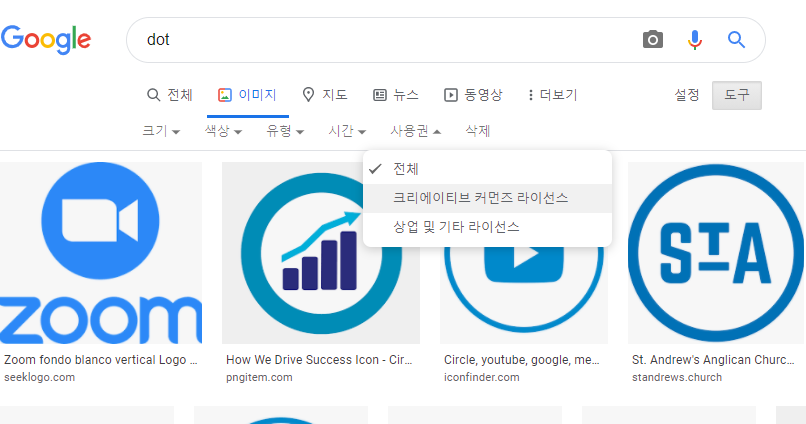Start voice search with the microphone icon
The width and height of the screenshot is (806, 424).
coord(695,40)
